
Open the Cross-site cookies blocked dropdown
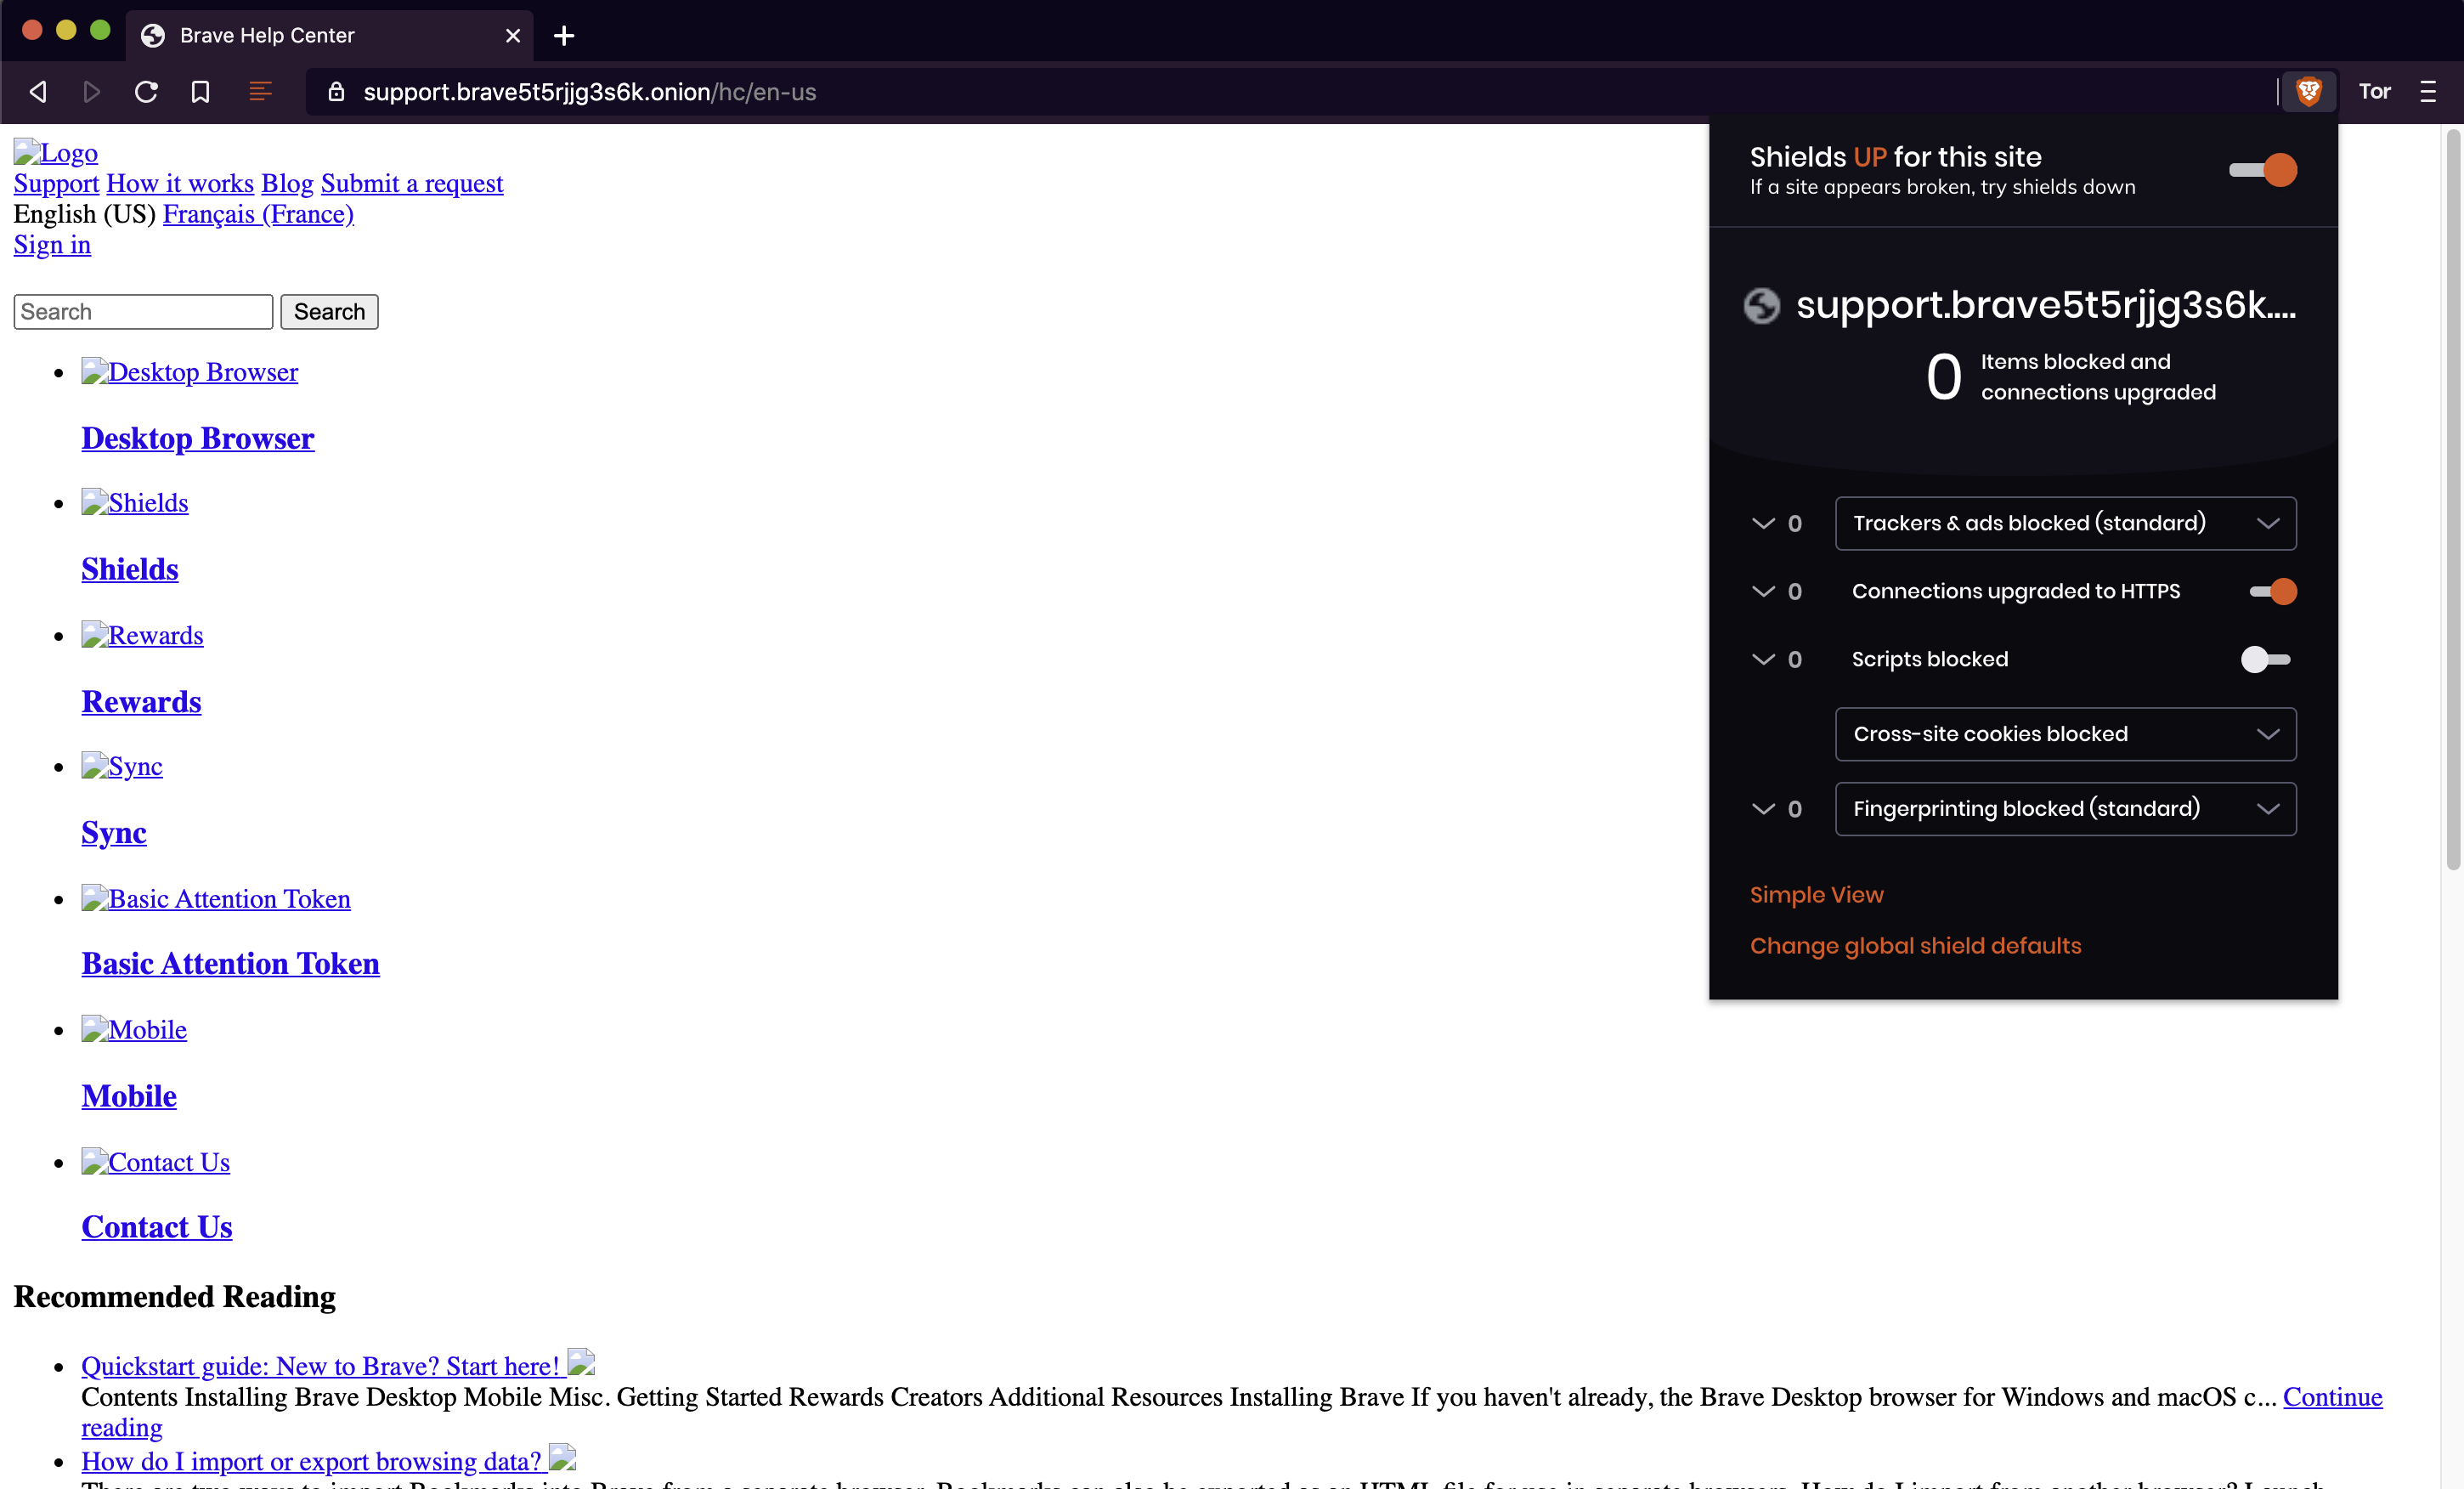(x=2269, y=734)
